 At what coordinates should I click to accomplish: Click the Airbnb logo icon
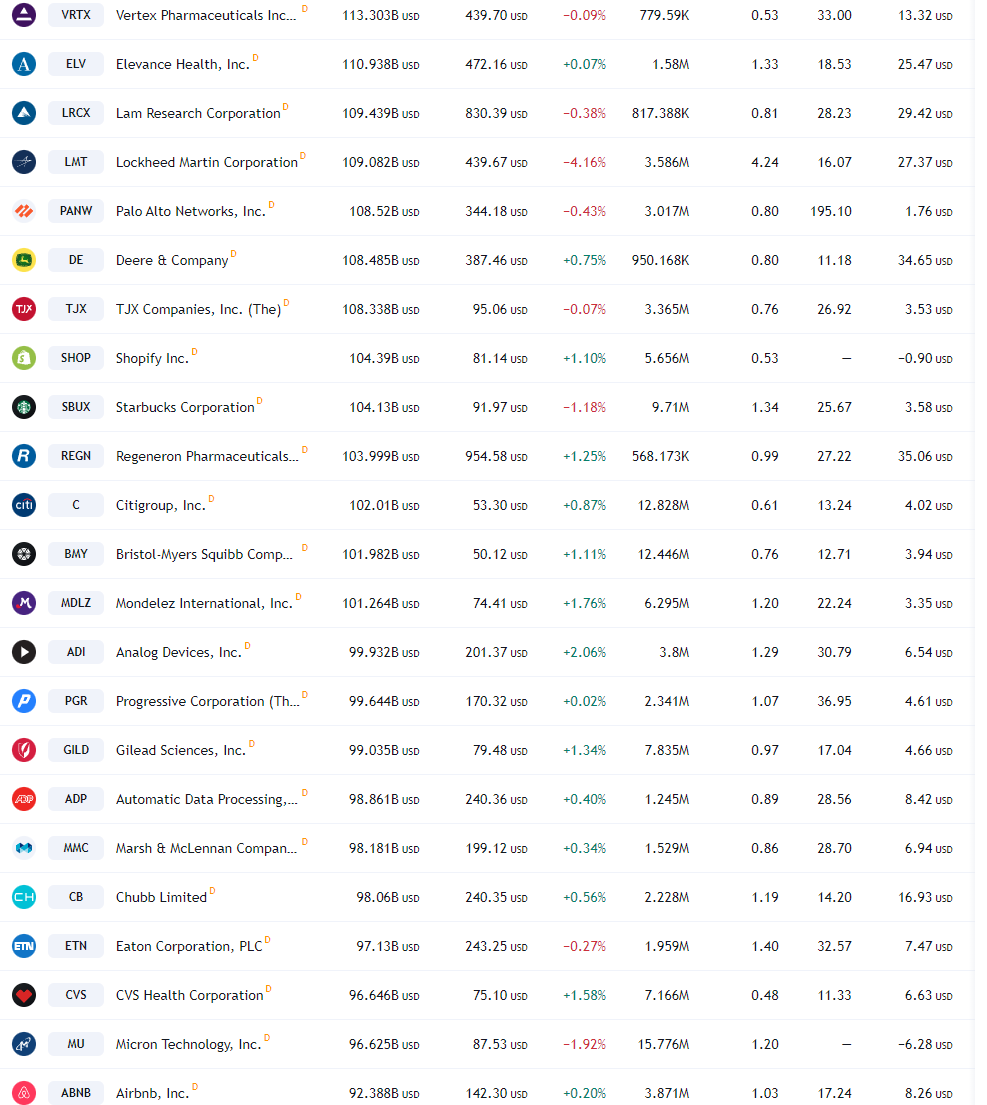coord(24,1092)
